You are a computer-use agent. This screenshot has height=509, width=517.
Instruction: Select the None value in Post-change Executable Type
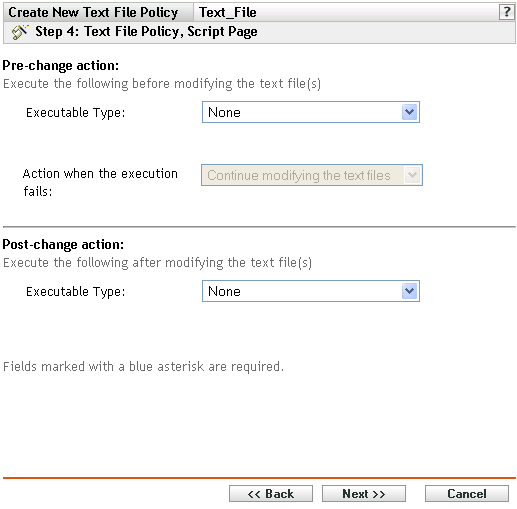pos(311,291)
